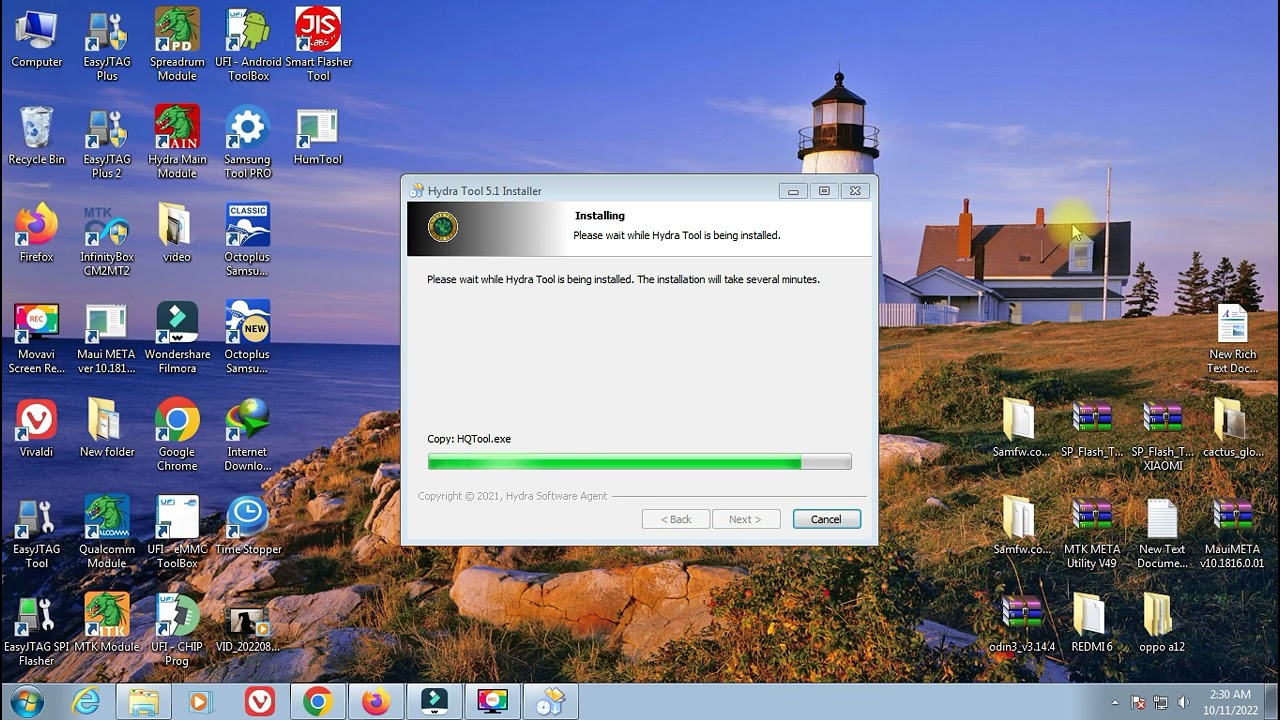Select the EasyJTAG Plus 2 desktop icon
1280x720 pixels.
tap(107, 142)
